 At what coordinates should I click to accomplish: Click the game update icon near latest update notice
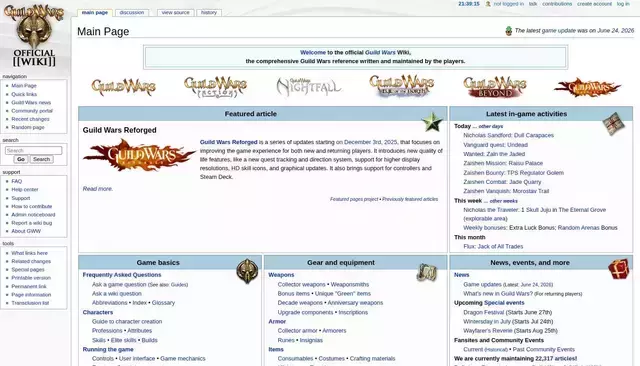(x=509, y=31)
